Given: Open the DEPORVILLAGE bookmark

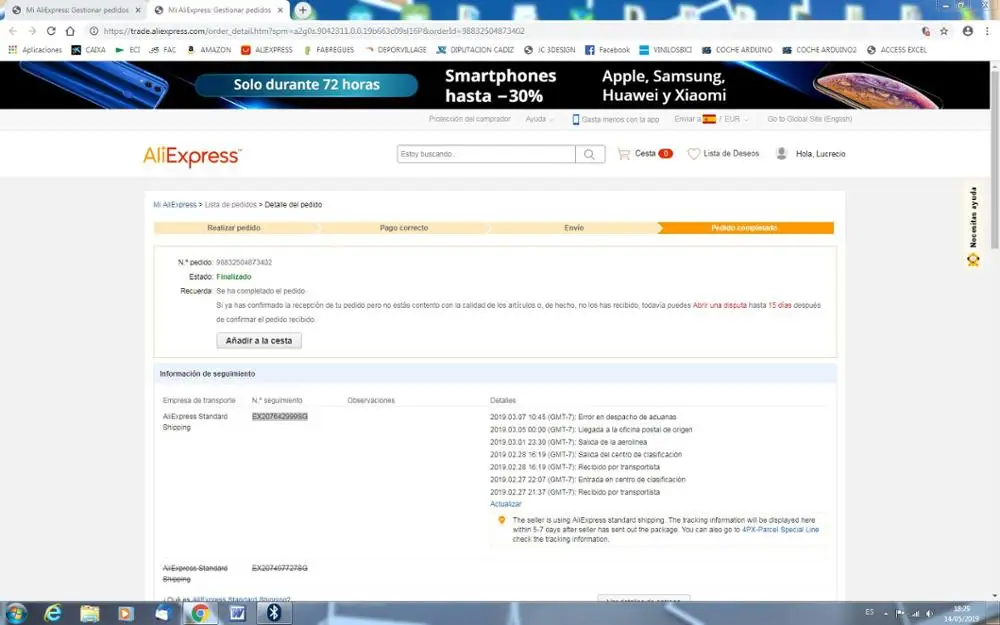Looking at the screenshot, I should point(395,50).
